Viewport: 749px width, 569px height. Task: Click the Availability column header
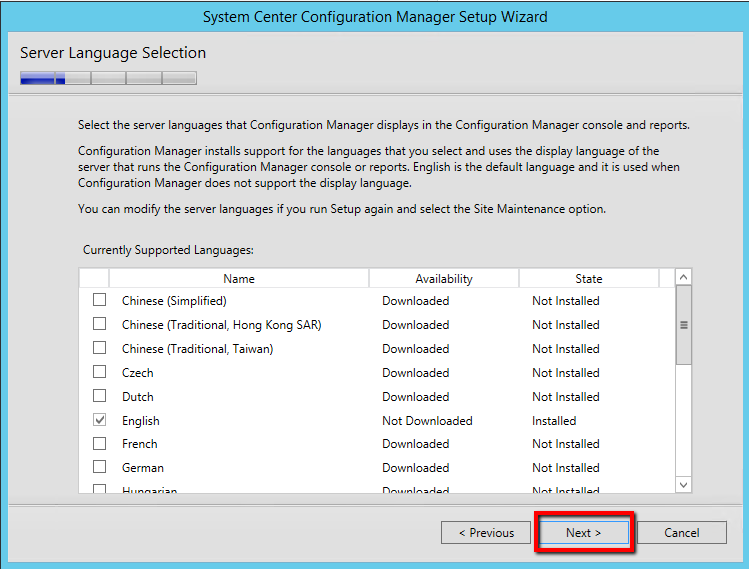tap(443, 279)
